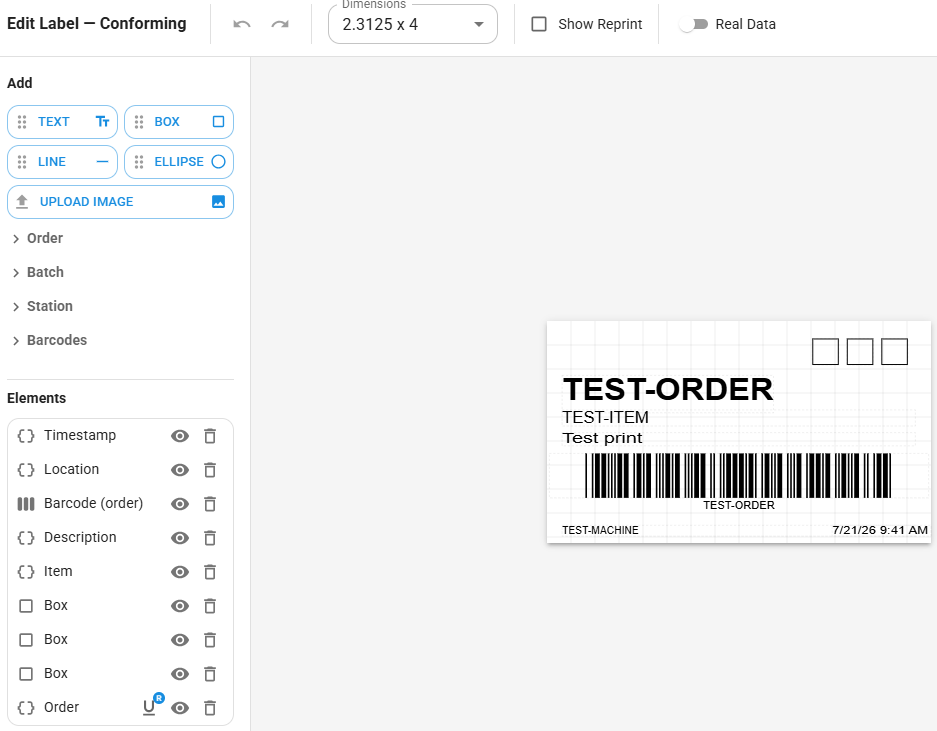Click the braces icon beside Description
The width and height of the screenshot is (937, 731).
[26, 538]
